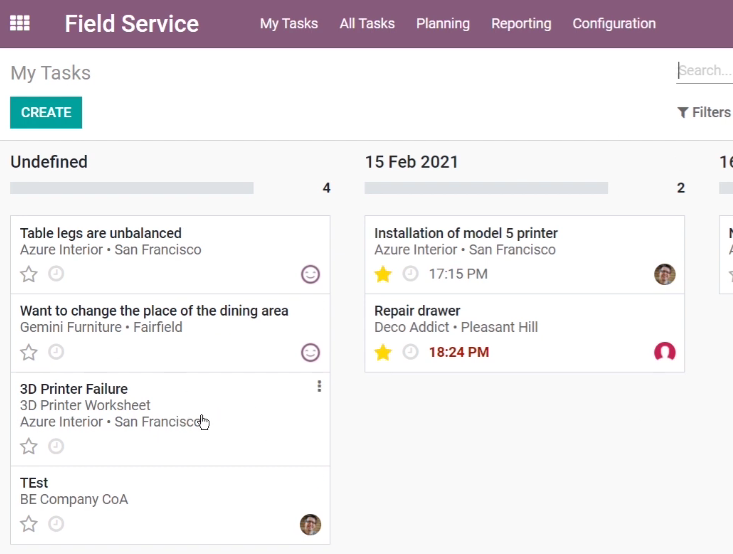Open activity clock on Table legs are unbalanced
The height and width of the screenshot is (554, 733).
[56, 273]
